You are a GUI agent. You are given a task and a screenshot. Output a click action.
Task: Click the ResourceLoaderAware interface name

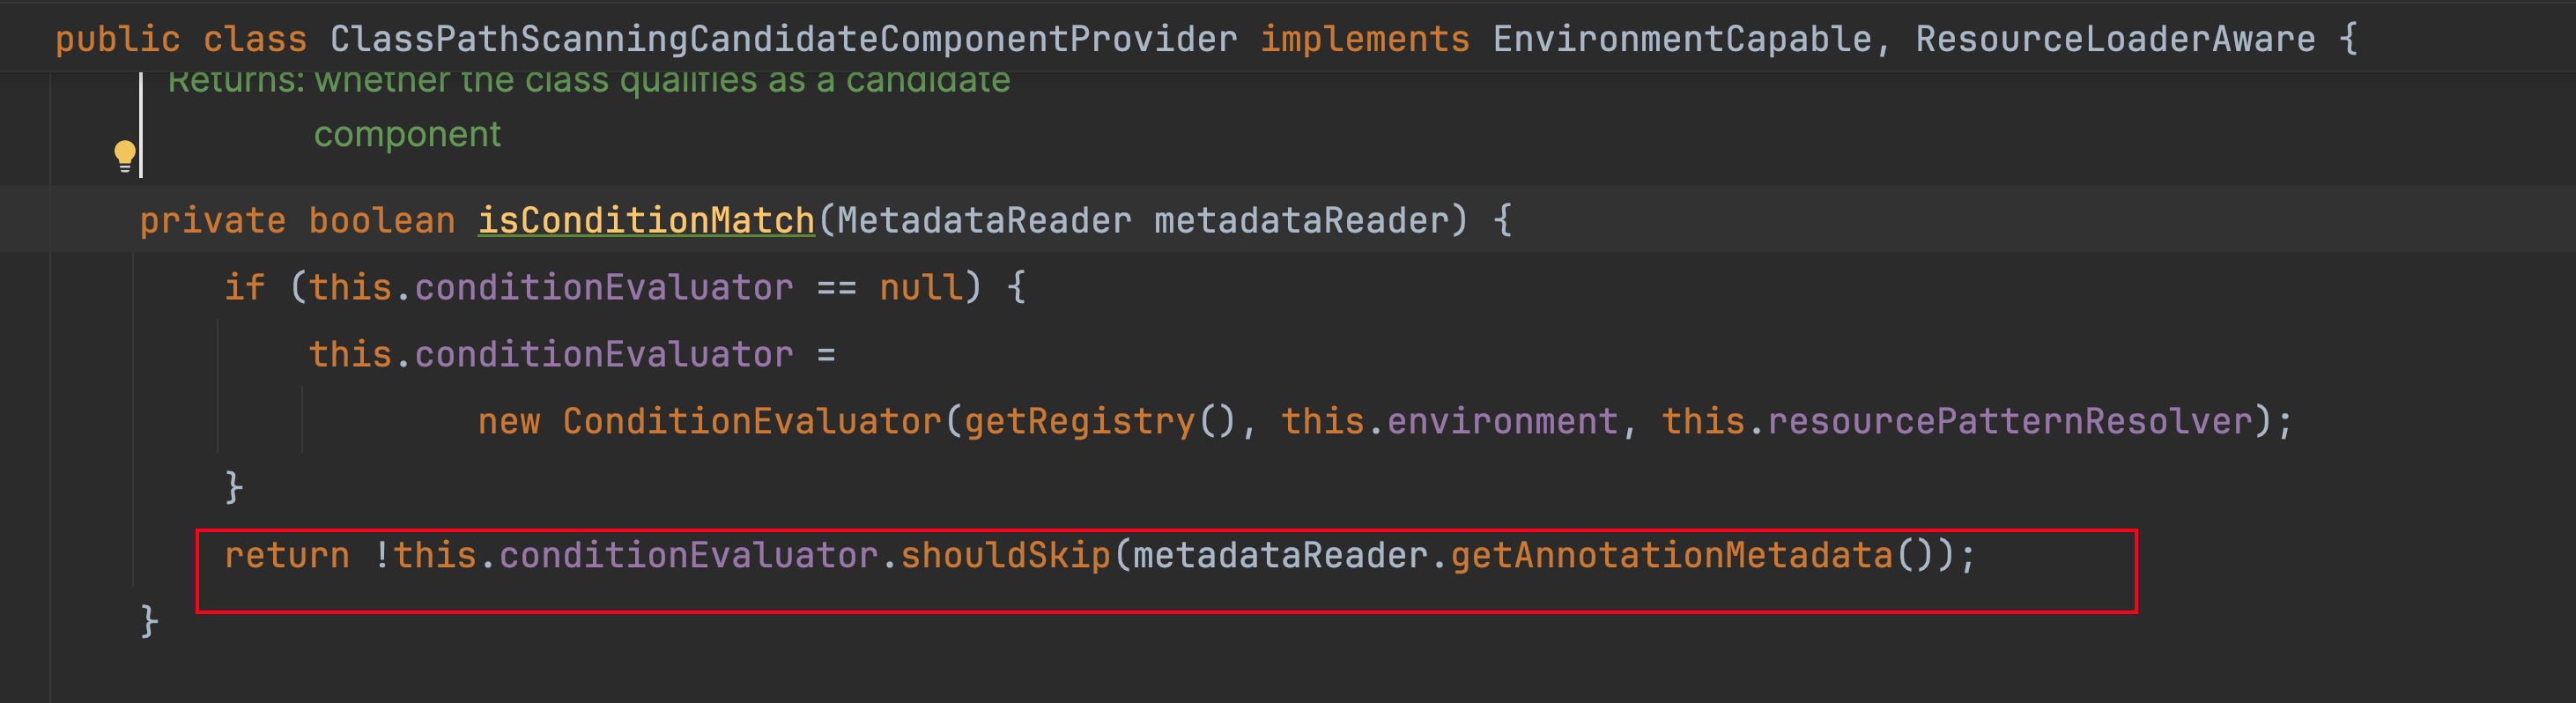(2115, 39)
